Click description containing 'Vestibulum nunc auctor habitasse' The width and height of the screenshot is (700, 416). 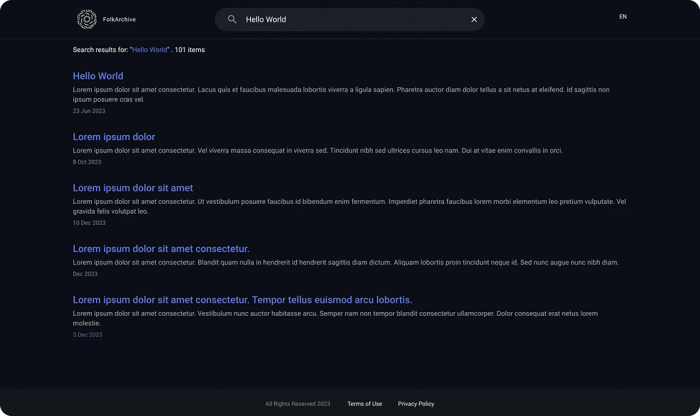click(335, 318)
